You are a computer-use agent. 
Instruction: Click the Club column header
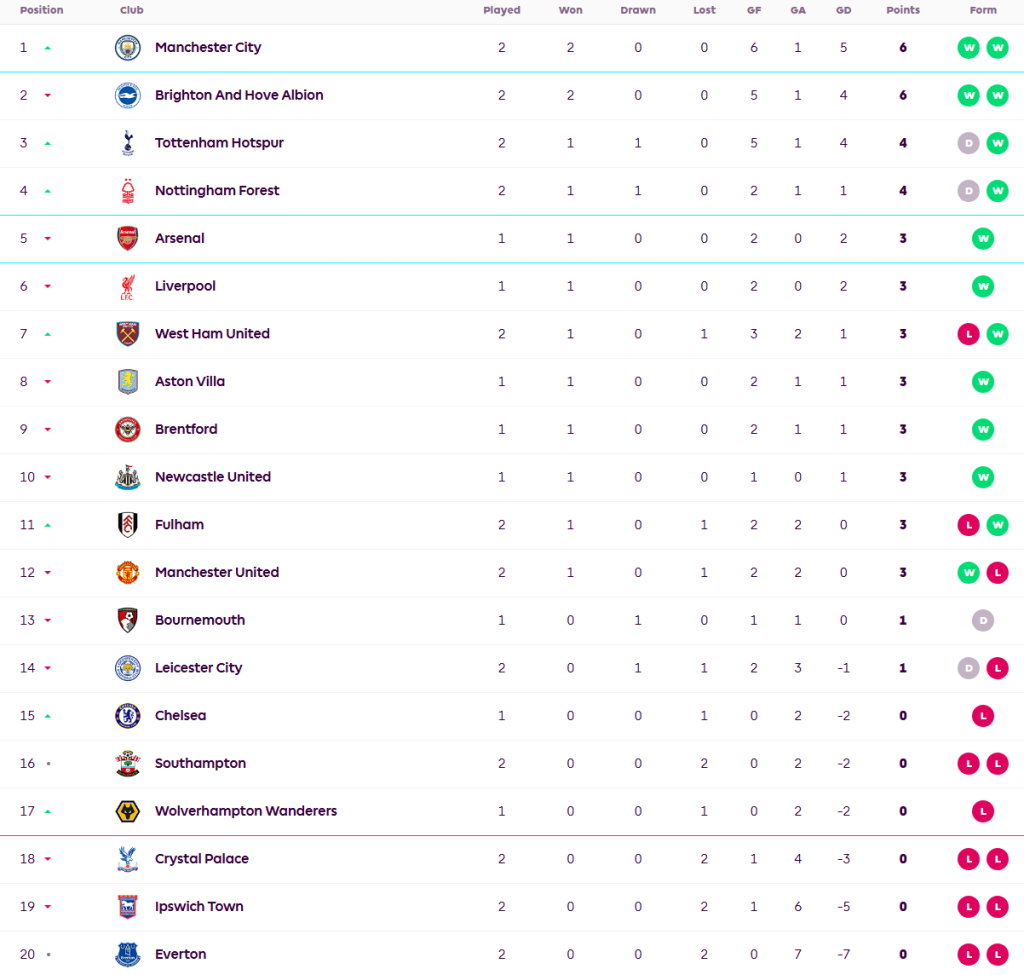[x=131, y=10]
